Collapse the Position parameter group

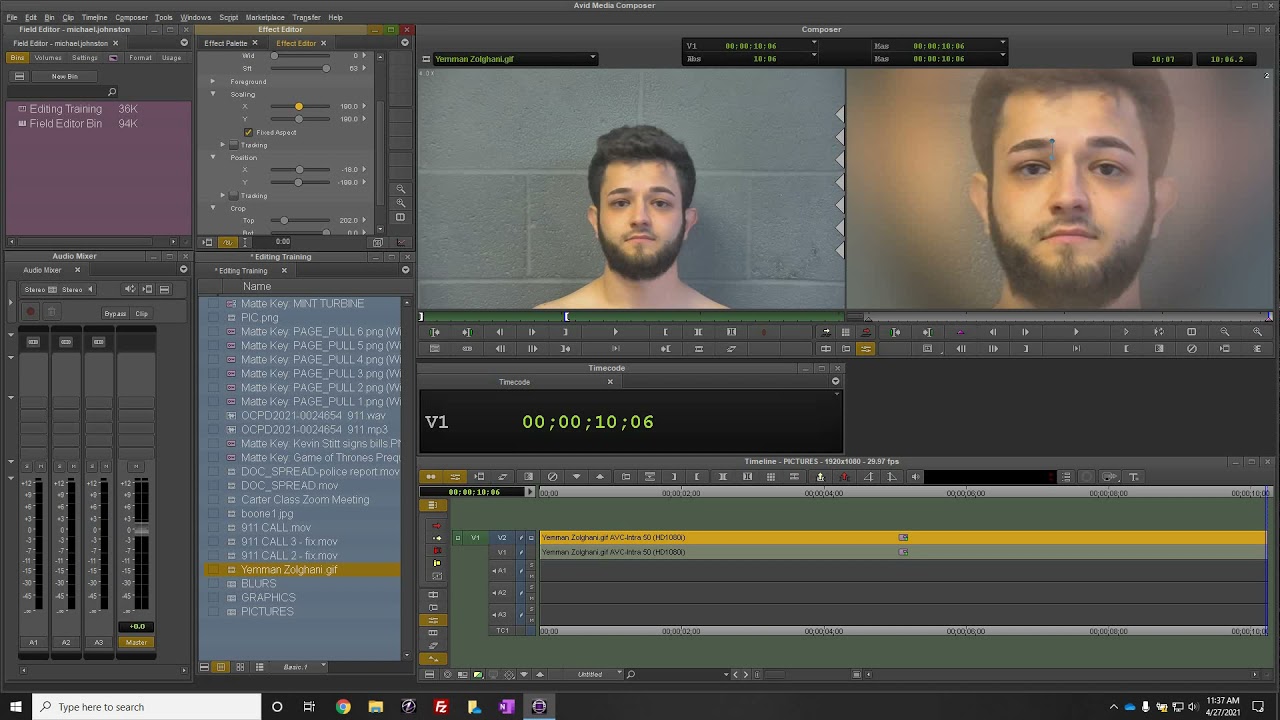point(213,157)
